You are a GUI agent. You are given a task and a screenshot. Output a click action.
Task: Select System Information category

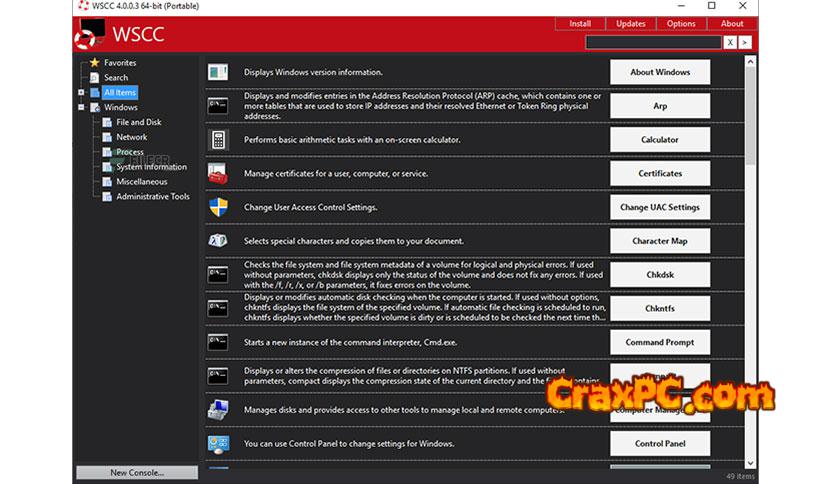pyautogui.click(x=151, y=167)
